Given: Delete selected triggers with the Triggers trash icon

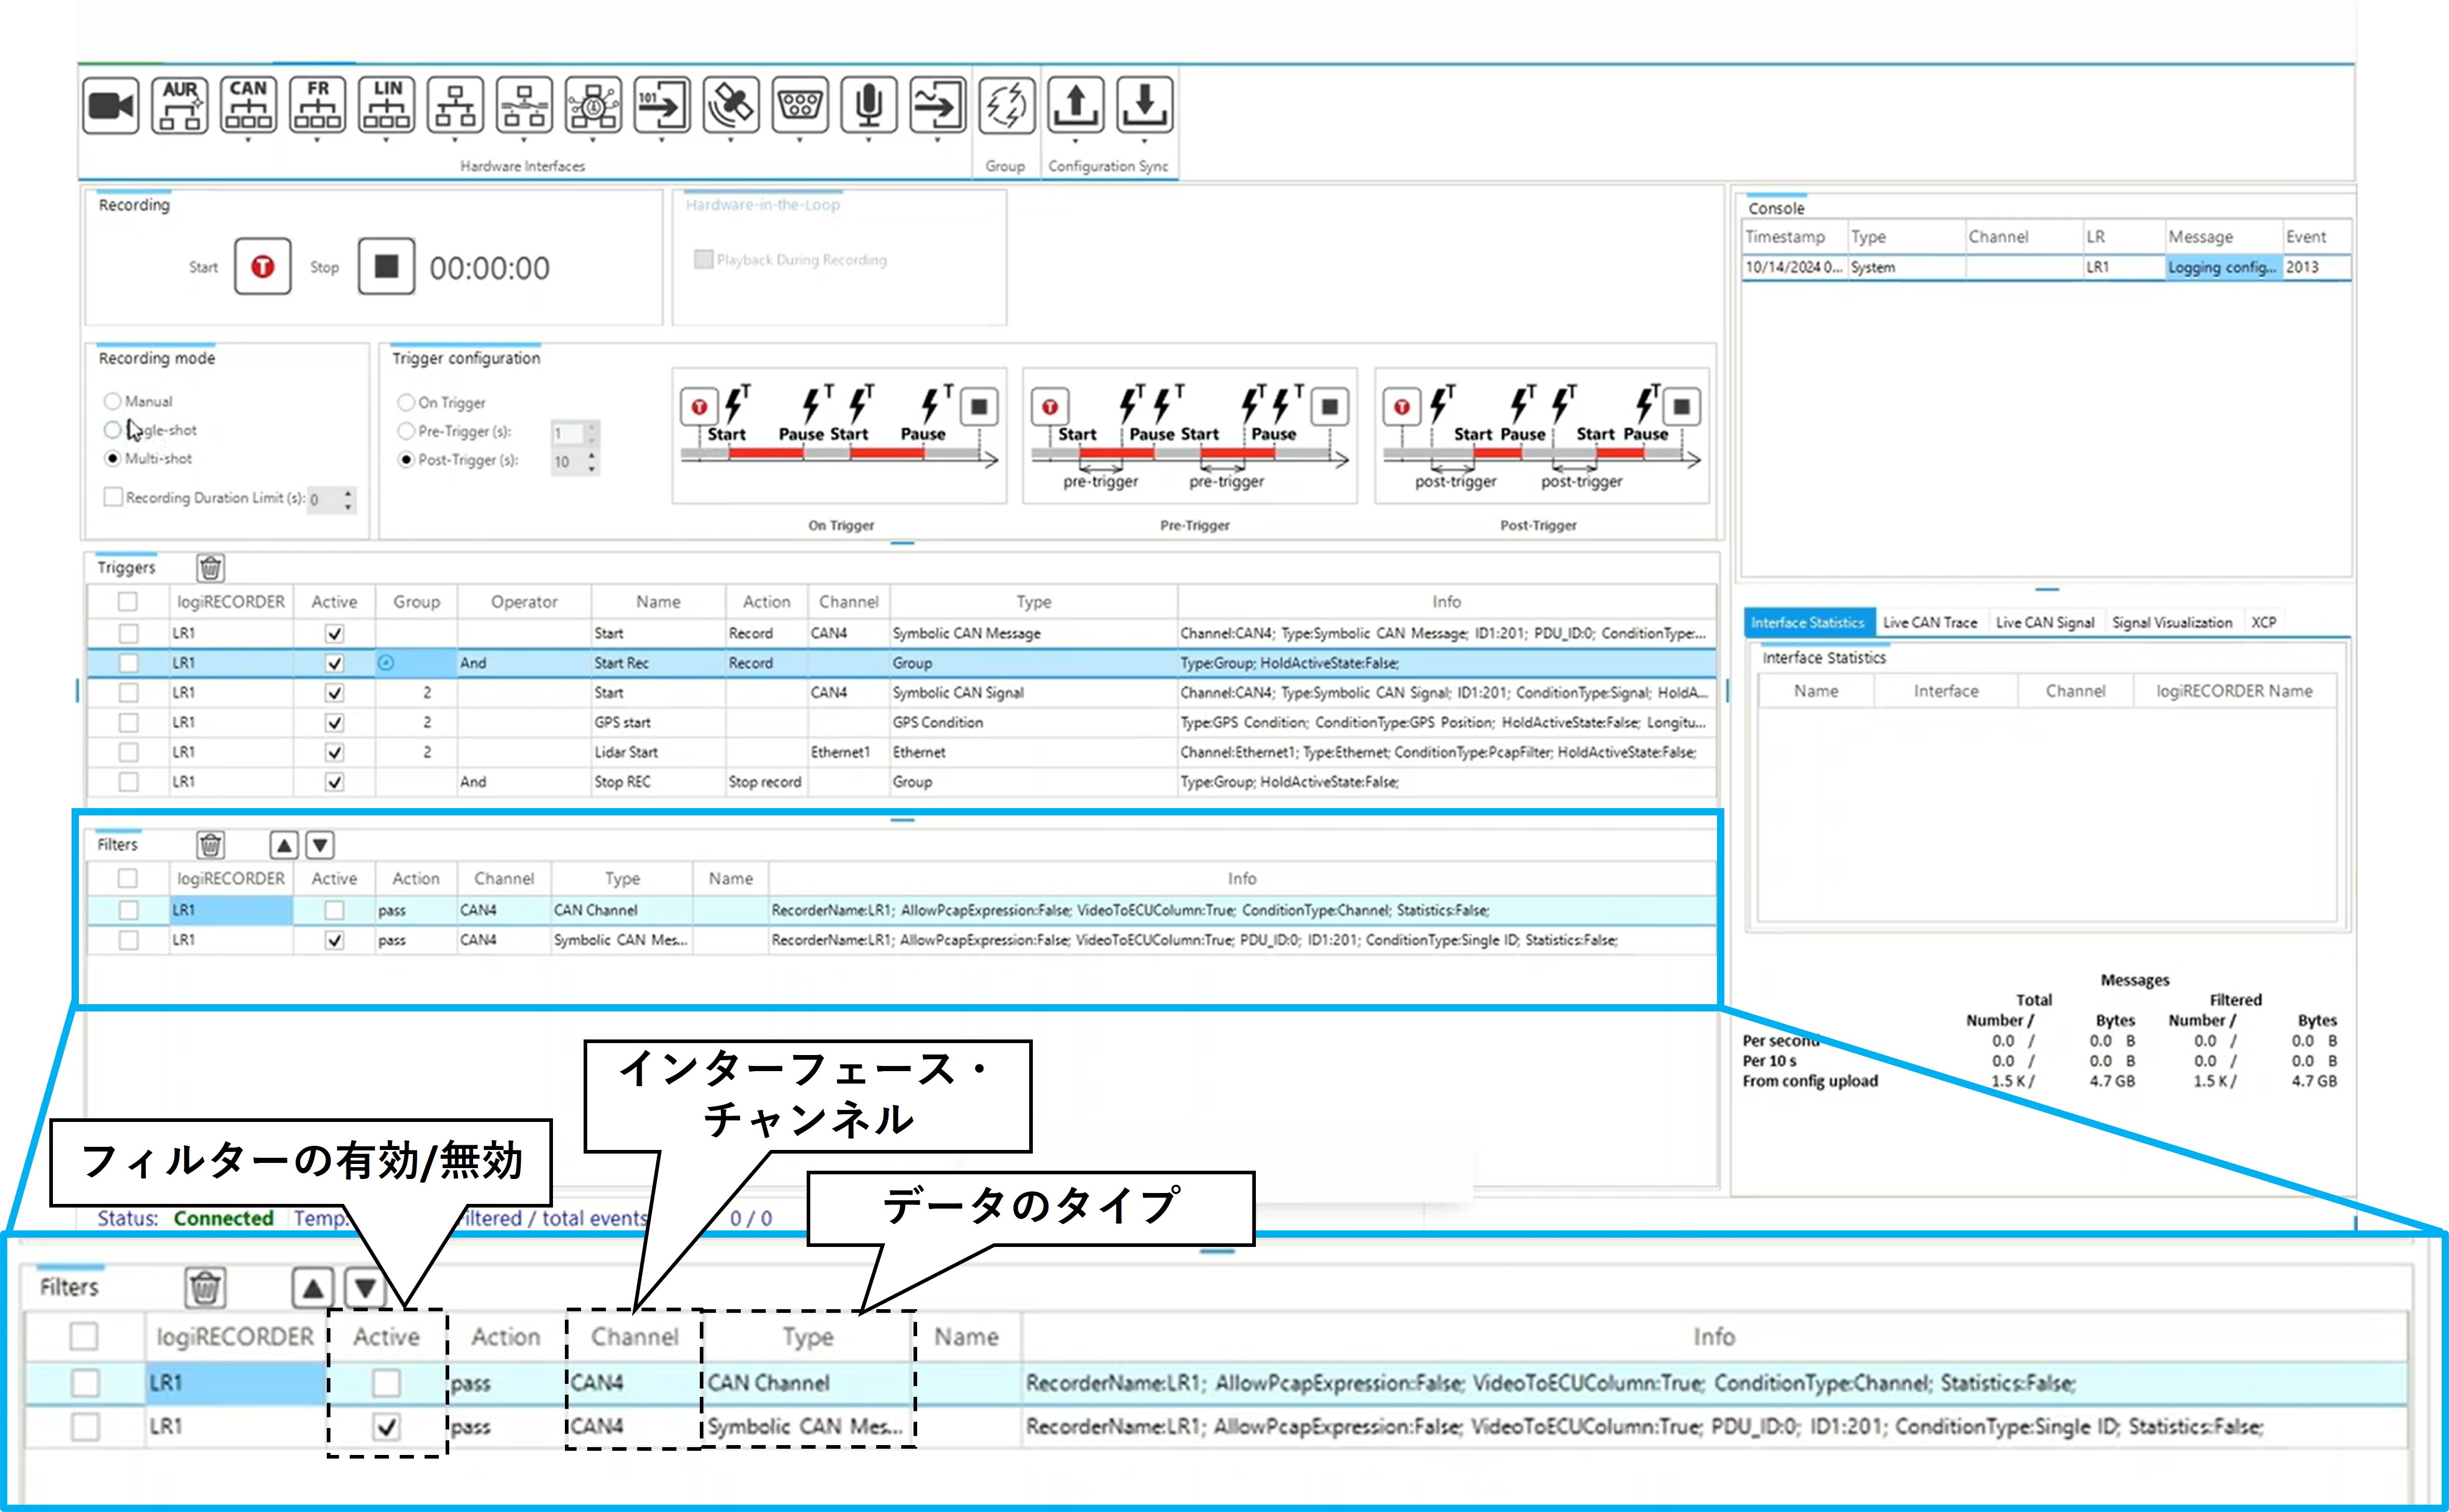Looking at the screenshot, I should (x=210, y=568).
